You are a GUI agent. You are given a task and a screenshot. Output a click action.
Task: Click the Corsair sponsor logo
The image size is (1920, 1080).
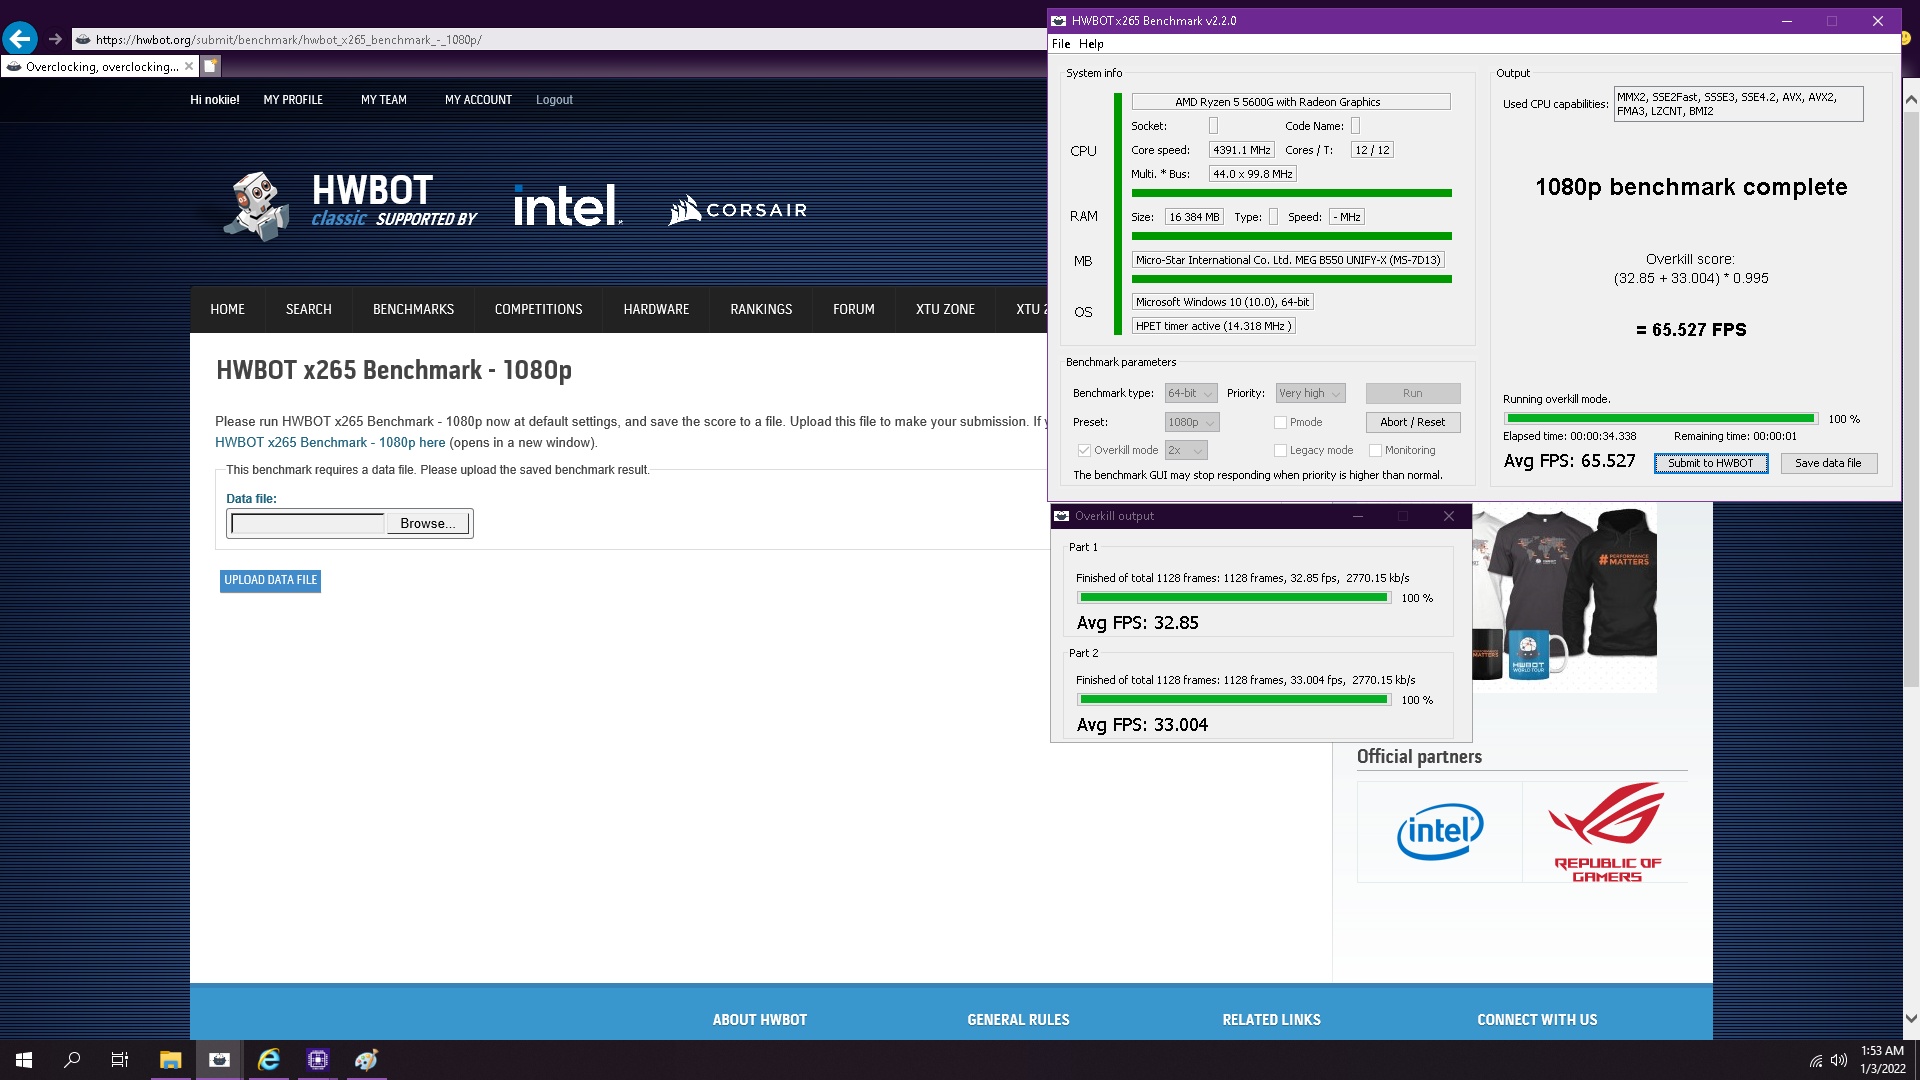738,210
